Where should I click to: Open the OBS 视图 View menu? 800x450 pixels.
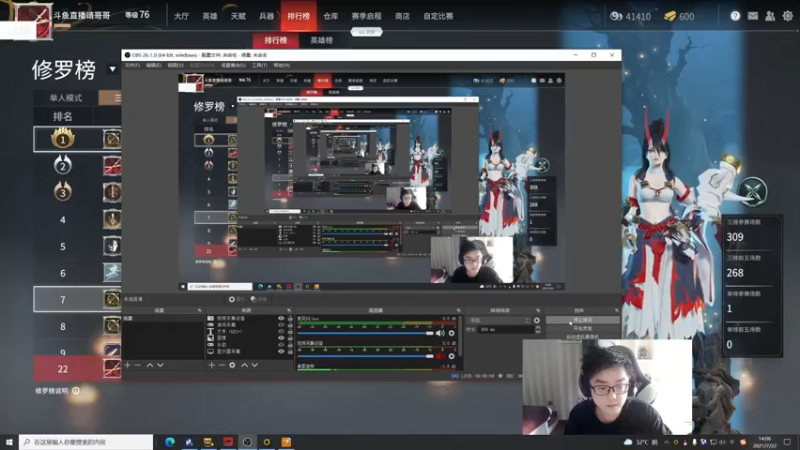coord(175,65)
